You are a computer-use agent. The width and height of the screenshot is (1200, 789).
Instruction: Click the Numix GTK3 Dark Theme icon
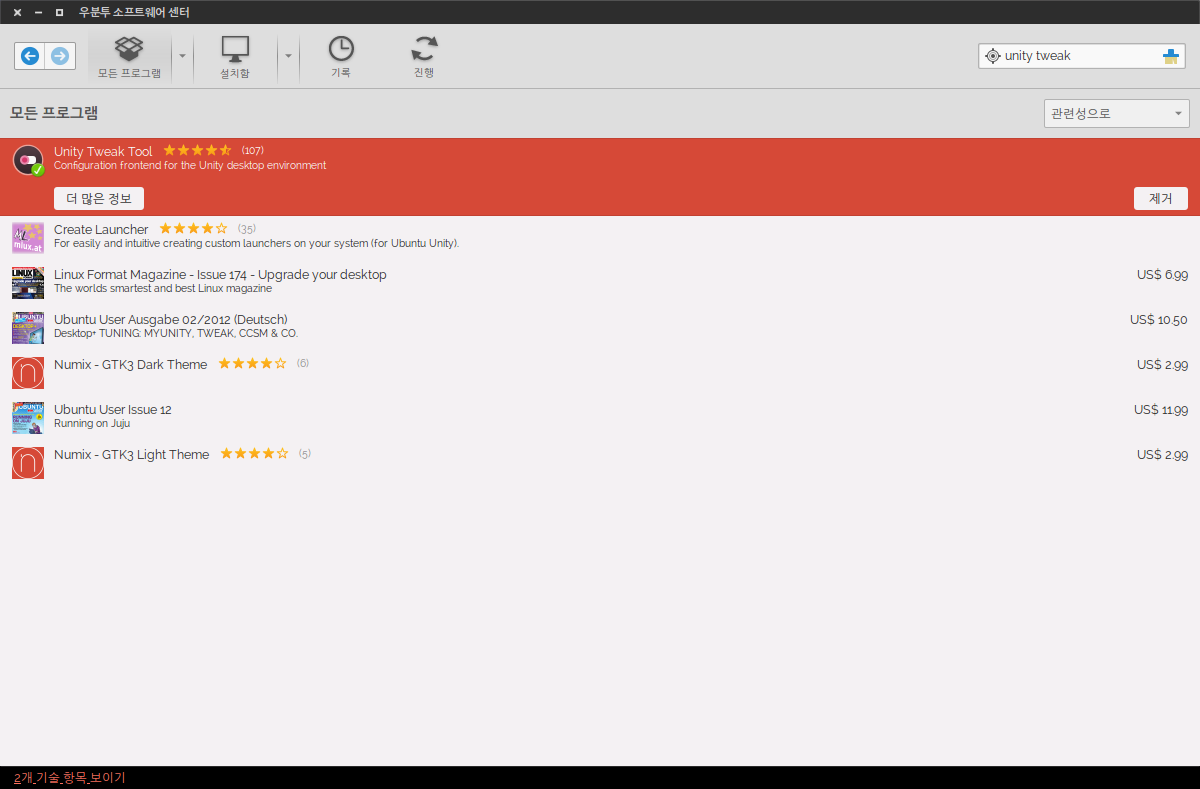(28, 373)
